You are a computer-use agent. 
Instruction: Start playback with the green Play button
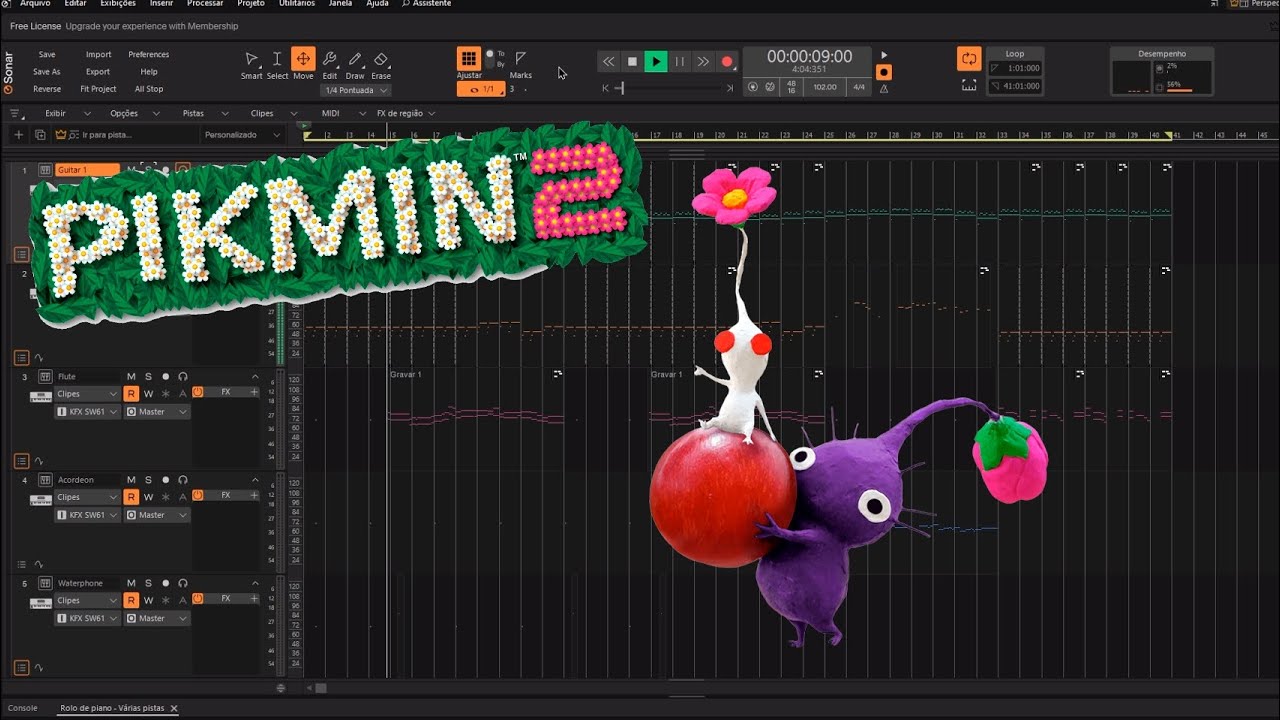click(x=656, y=61)
